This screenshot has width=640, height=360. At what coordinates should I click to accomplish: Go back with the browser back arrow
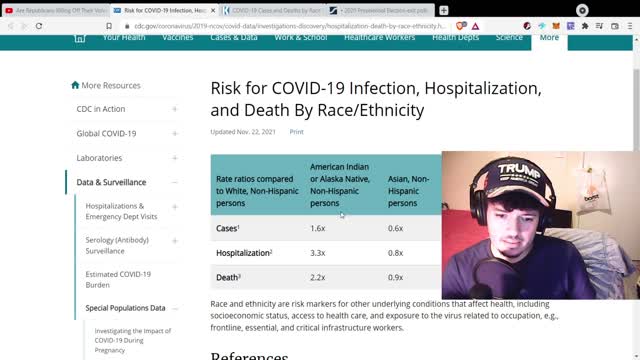pyautogui.click(x=11, y=26)
